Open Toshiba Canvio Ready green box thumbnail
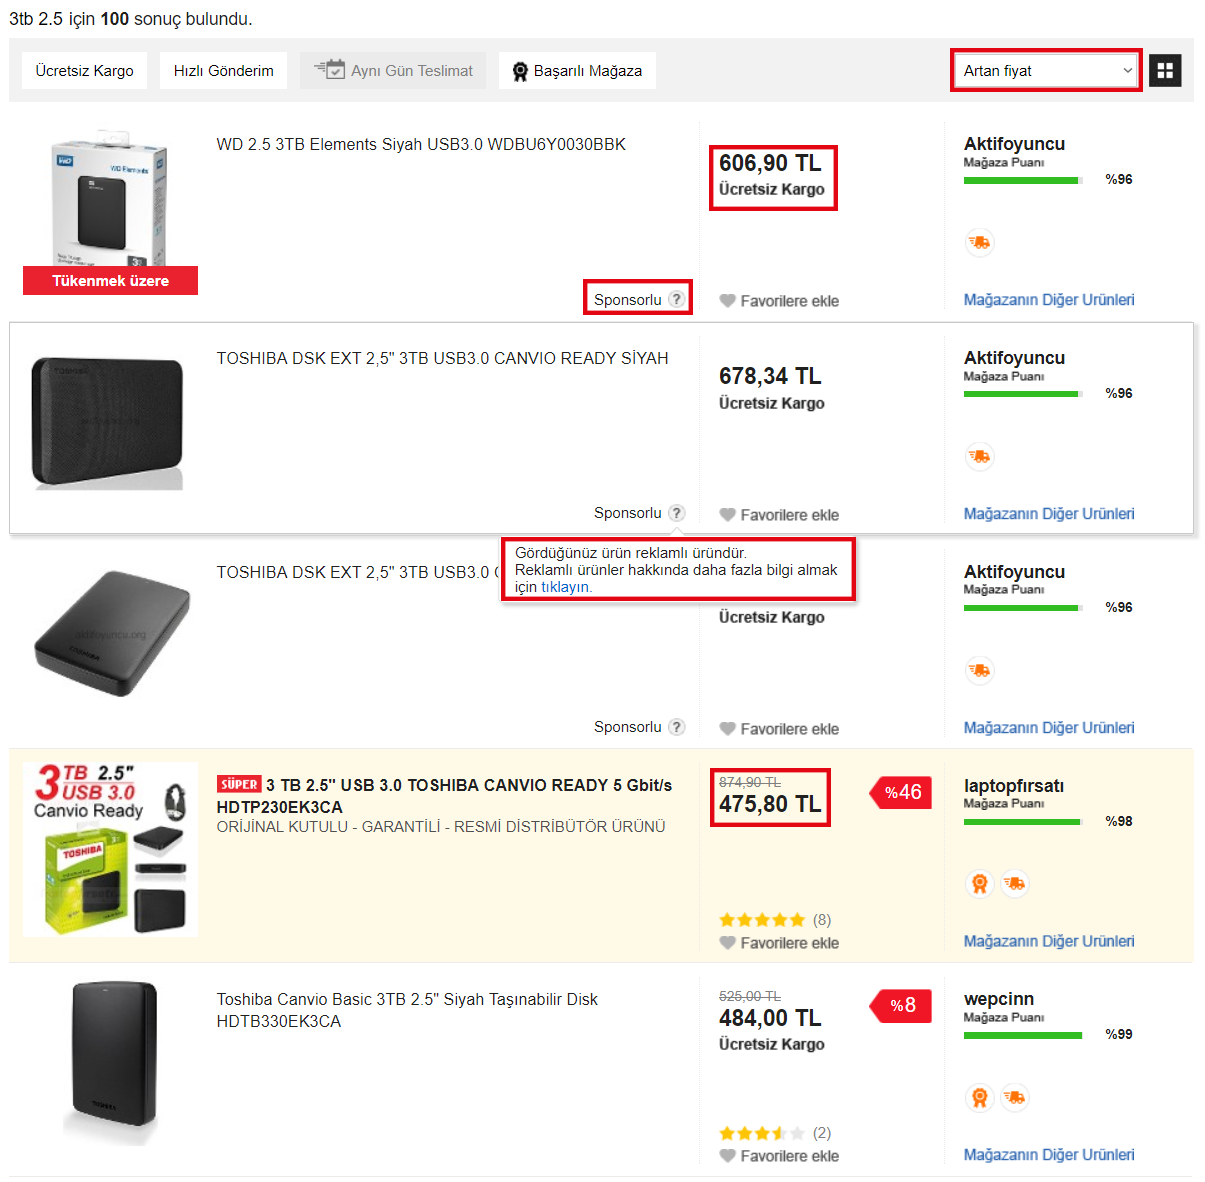The width and height of the screenshot is (1205, 1182). 110,849
